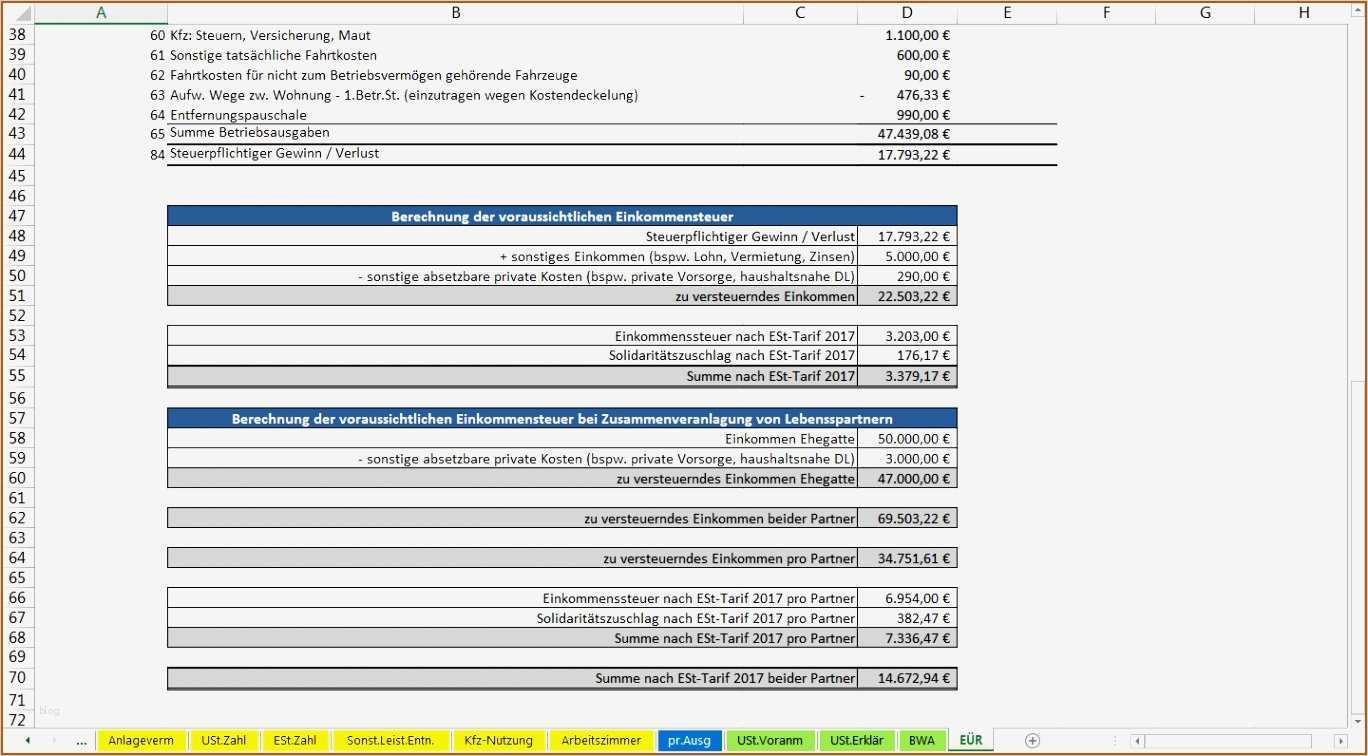Screen dimensions: 1368x756
Task: Open the Sonst.Leist.Entn. sheet tab
Action: pyautogui.click(x=390, y=740)
